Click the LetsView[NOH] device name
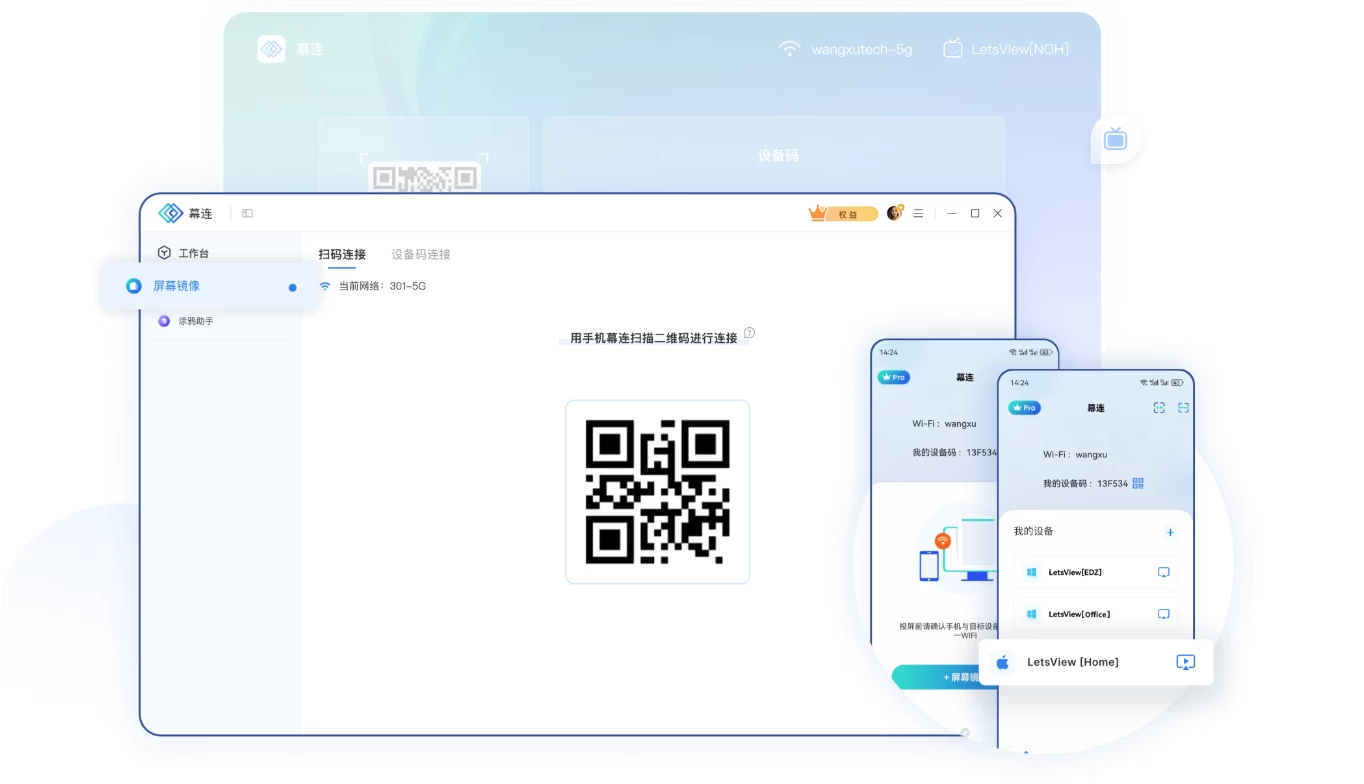Viewport: 1364px width, 784px height. click(1020, 49)
